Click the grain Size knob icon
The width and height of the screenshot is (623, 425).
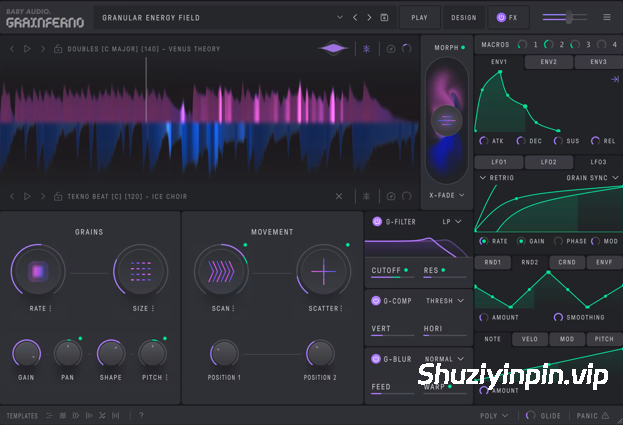click(x=141, y=272)
